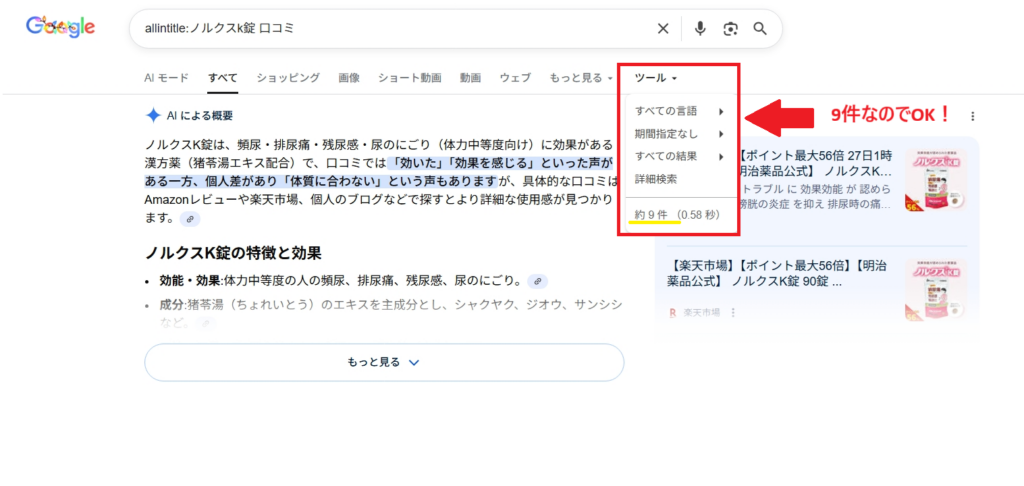The width and height of the screenshot is (1024, 486).
Task: Click the link chip after 尿のにごり bullet
Action: 538,281
